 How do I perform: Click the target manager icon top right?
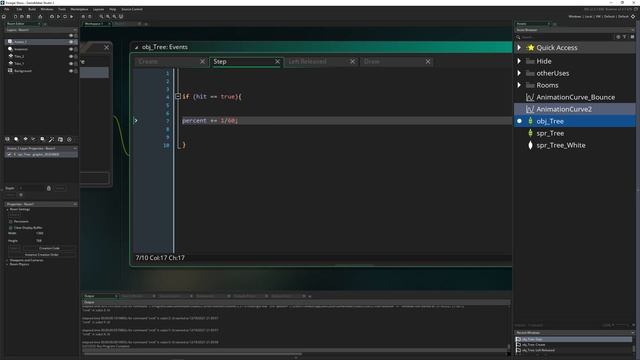click(x=633, y=16)
